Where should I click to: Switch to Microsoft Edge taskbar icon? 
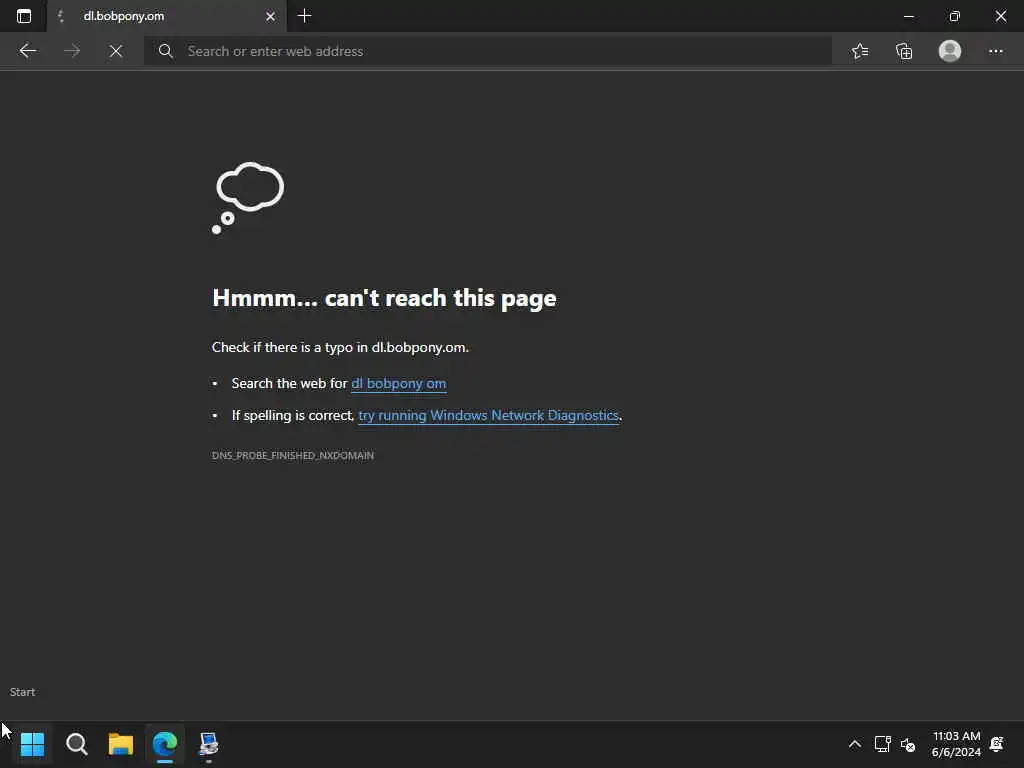pyautogui.click(x=165, y=744)
